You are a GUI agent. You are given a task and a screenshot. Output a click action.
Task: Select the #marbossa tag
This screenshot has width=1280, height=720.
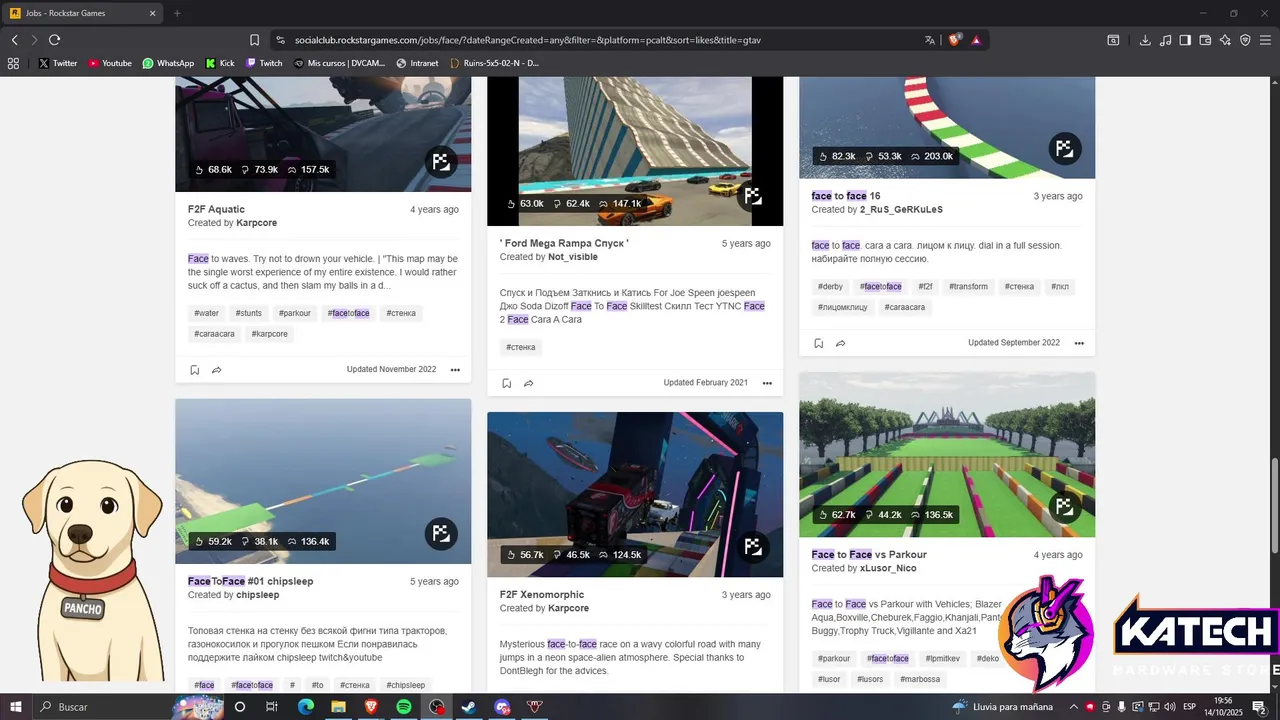click(921, 679)
